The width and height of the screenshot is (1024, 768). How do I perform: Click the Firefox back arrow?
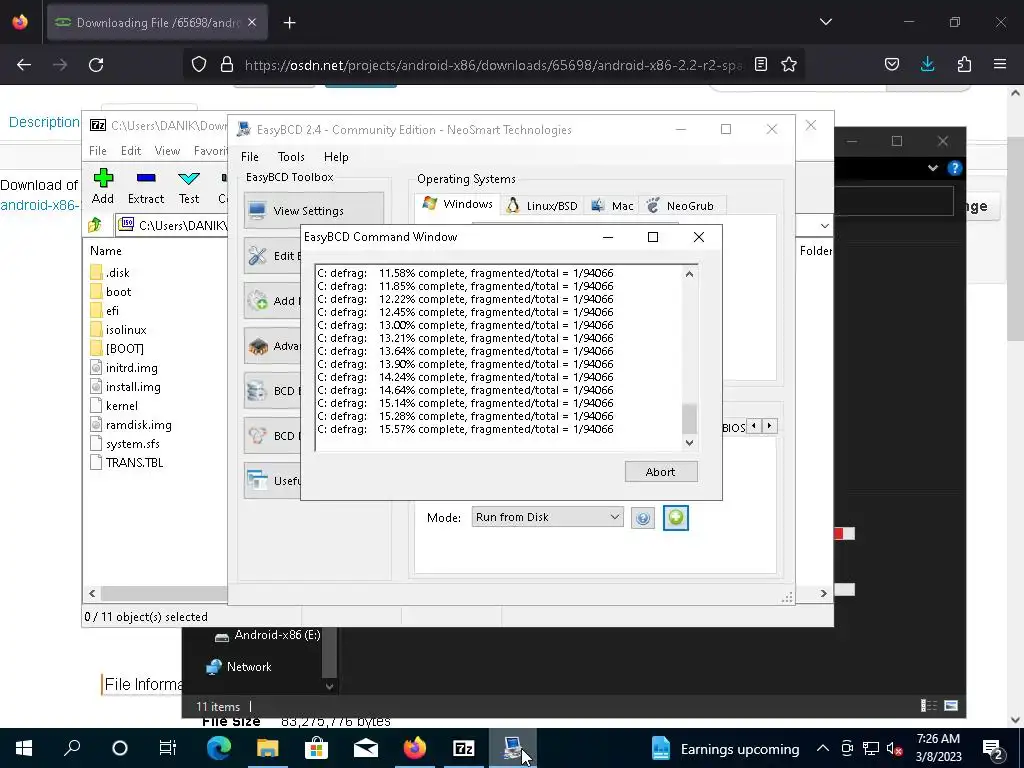coord(24,65)
